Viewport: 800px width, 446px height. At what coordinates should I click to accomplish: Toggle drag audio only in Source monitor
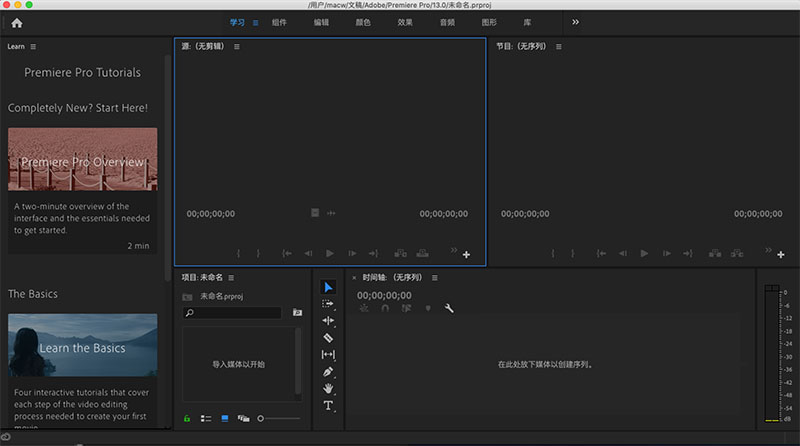click(331, 213)
